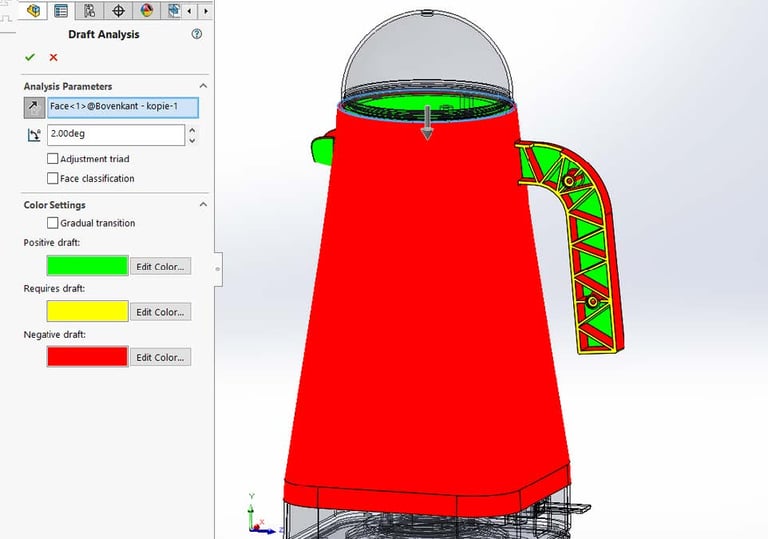Open Draft Analysis help icon
The width and height of the screenshot is (768, 539).
[196, 34]
